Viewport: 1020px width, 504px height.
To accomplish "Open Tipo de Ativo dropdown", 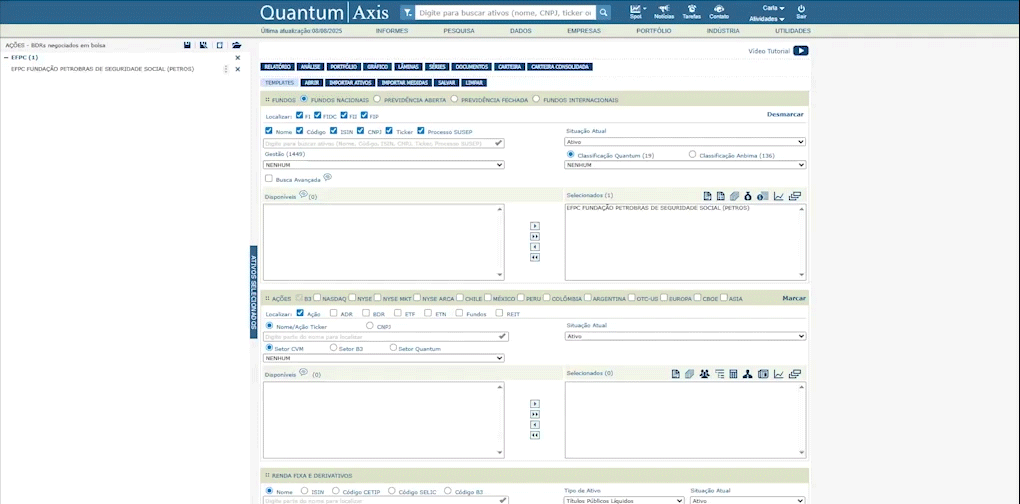I will click(624, 501).
